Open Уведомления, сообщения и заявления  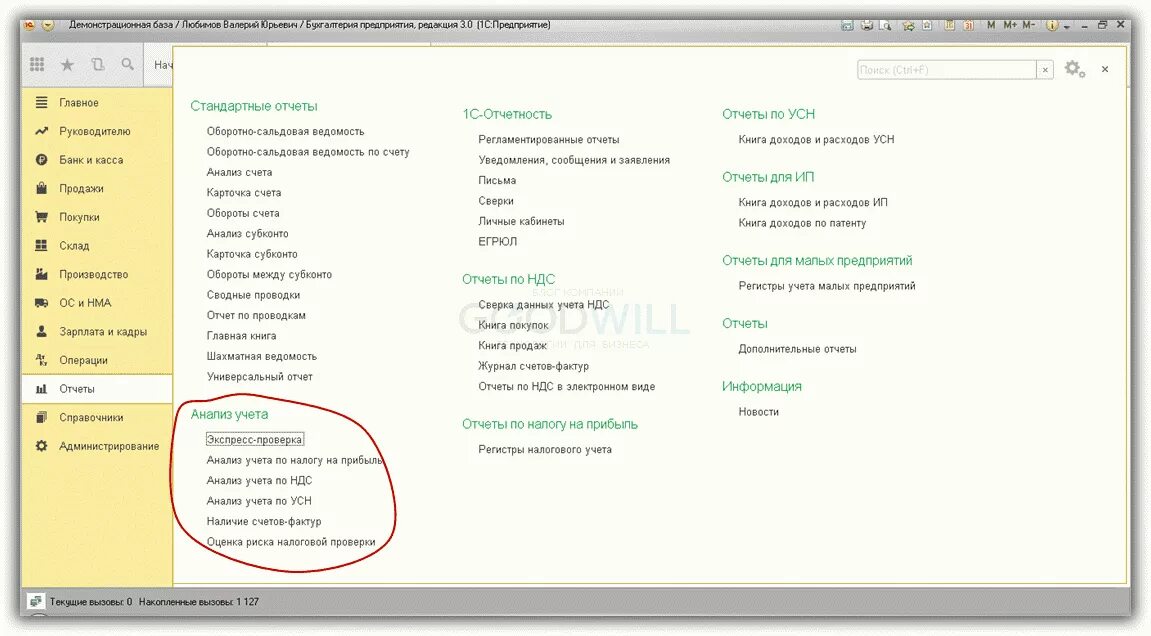pyautogui.click(x=574, y=160)
